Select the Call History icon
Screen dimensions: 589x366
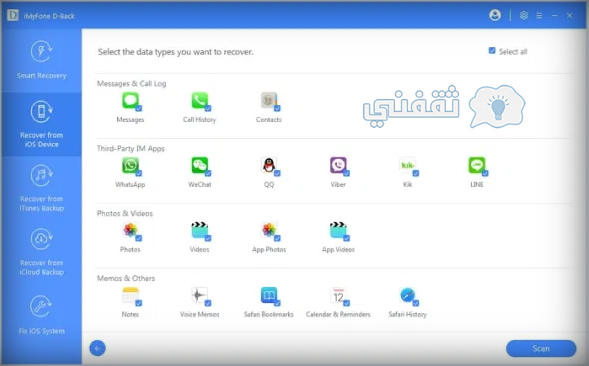(199, 101)
